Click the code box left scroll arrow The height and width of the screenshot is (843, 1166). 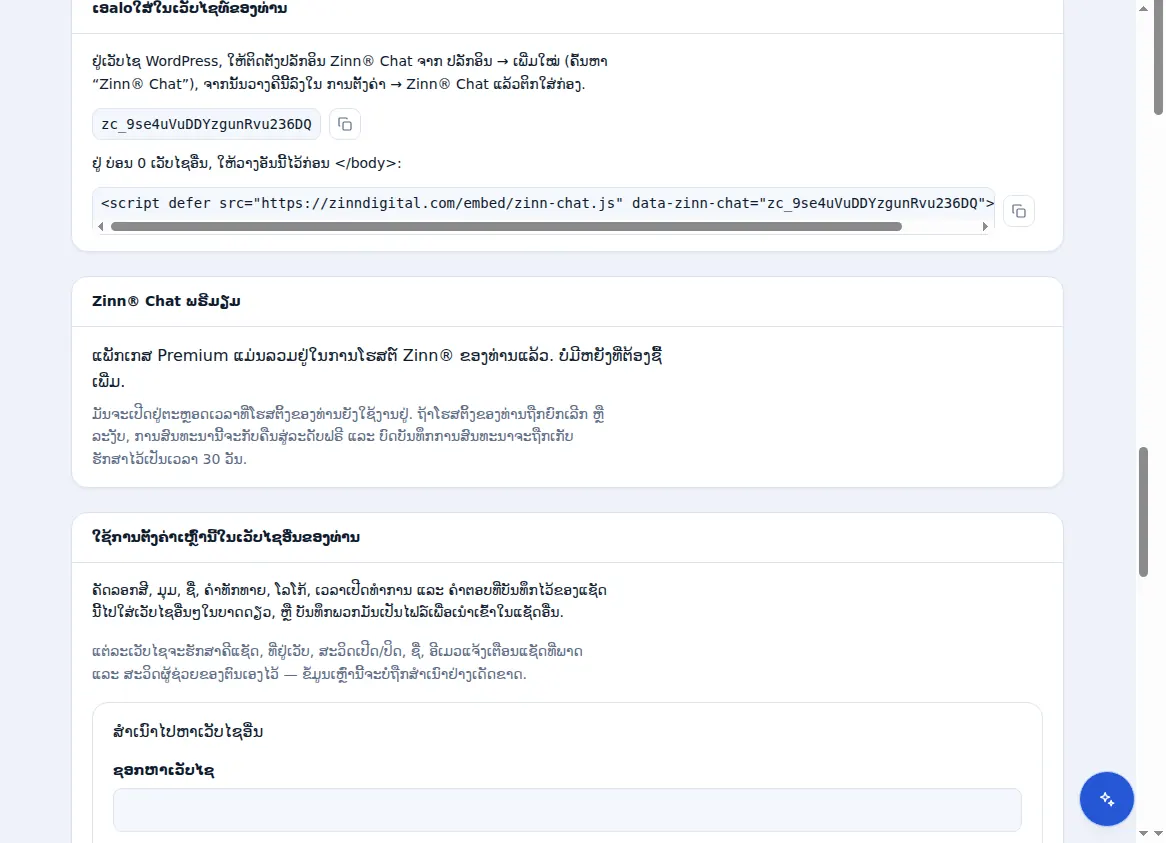click(x=100, y=227)
